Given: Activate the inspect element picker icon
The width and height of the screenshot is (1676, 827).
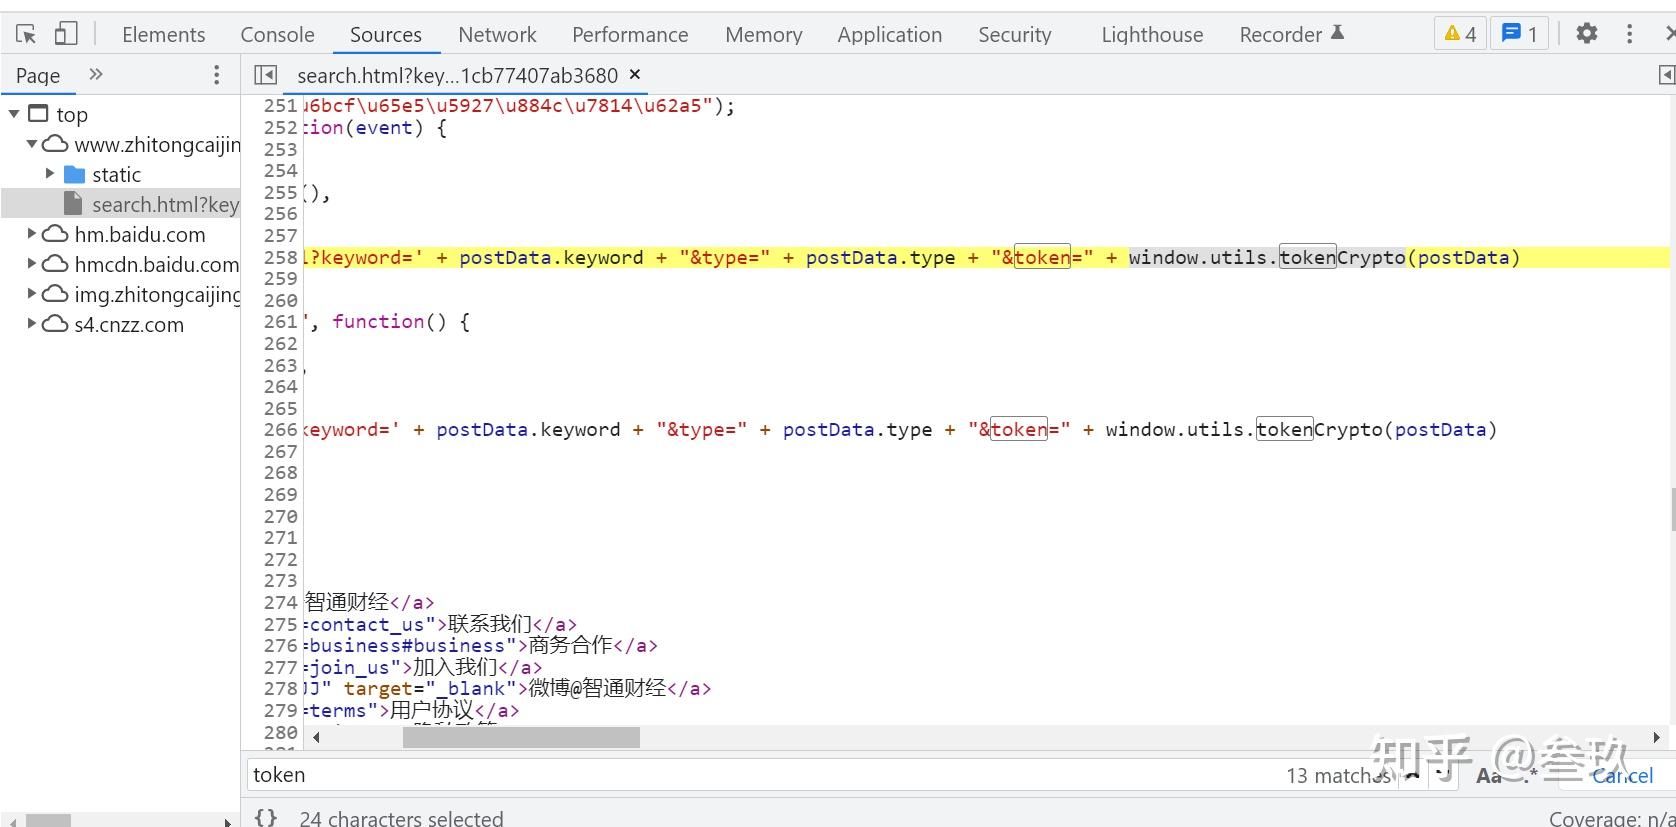Looking at the screenshot, I should (26, 34).
